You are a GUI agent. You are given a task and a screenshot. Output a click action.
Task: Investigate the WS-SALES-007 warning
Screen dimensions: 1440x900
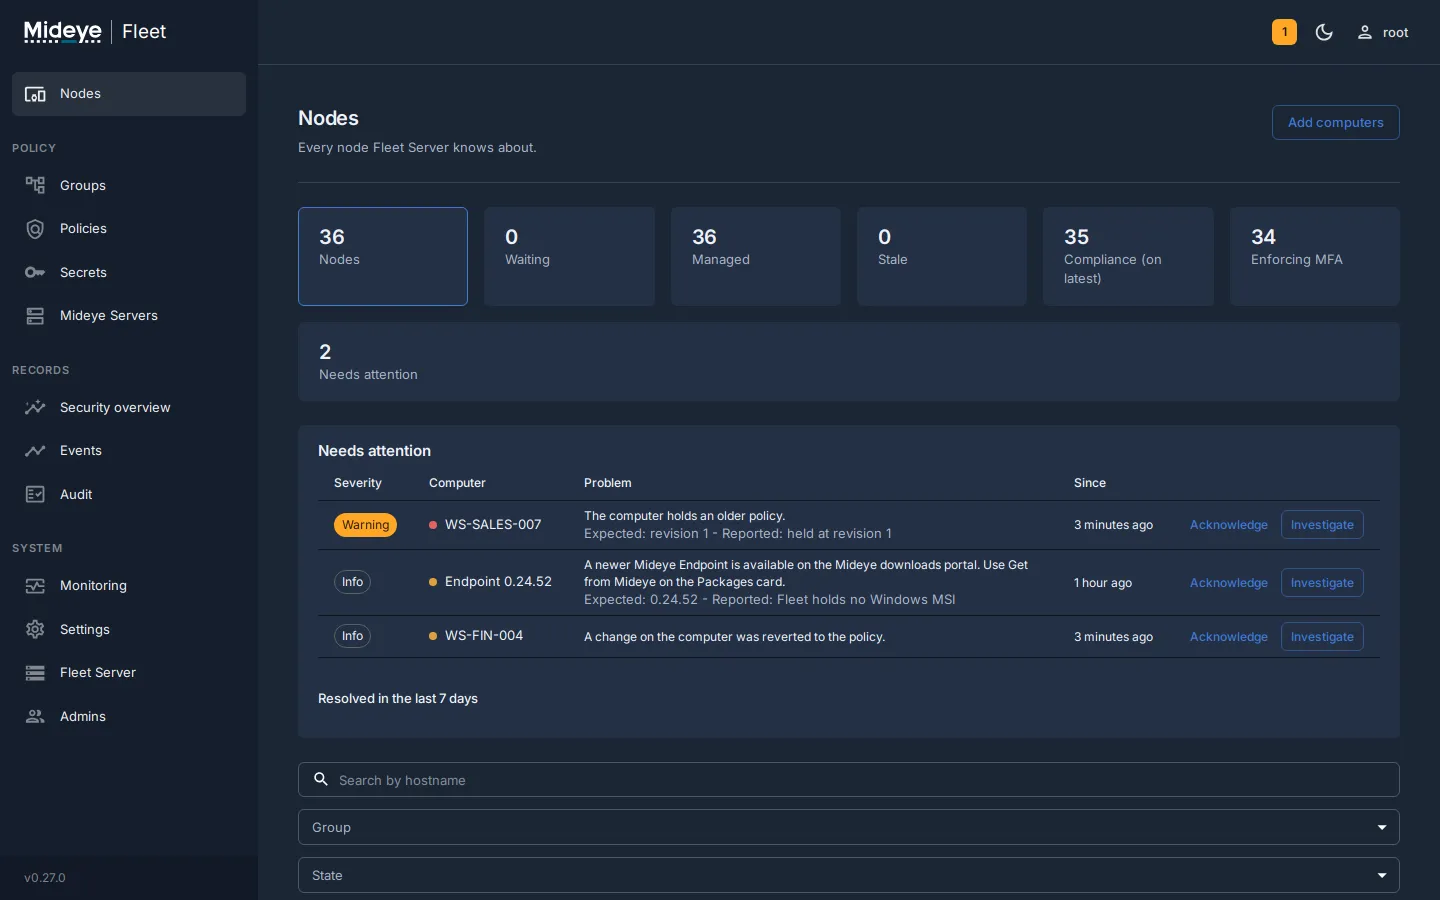tap(1322, 525)
